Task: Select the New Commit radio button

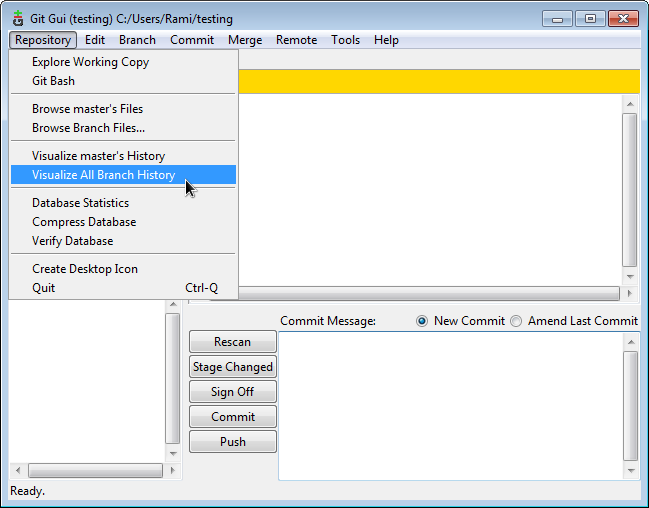Action: (x=422, y=321)
